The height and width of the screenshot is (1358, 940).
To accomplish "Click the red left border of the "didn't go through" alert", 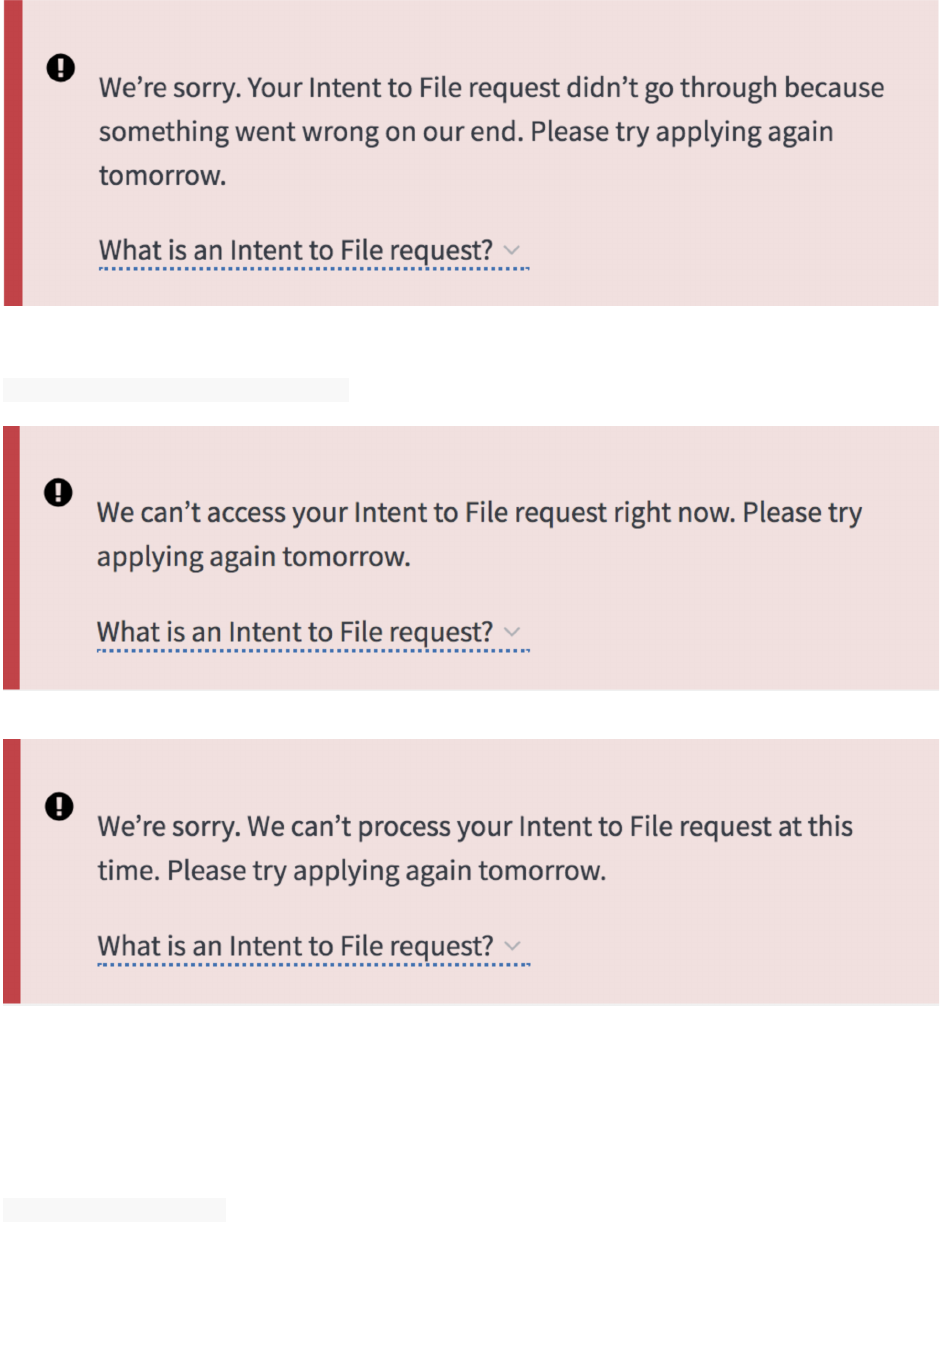I will [13, 153].
